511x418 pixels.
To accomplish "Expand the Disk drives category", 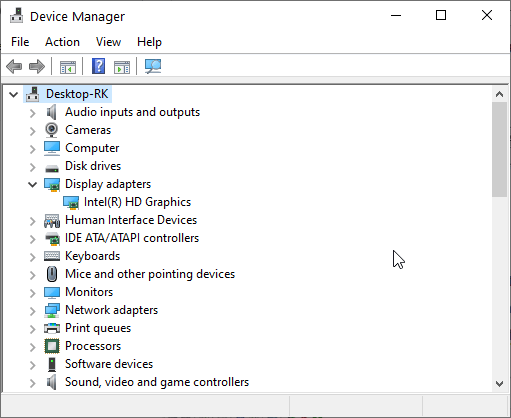I will 32,167.
